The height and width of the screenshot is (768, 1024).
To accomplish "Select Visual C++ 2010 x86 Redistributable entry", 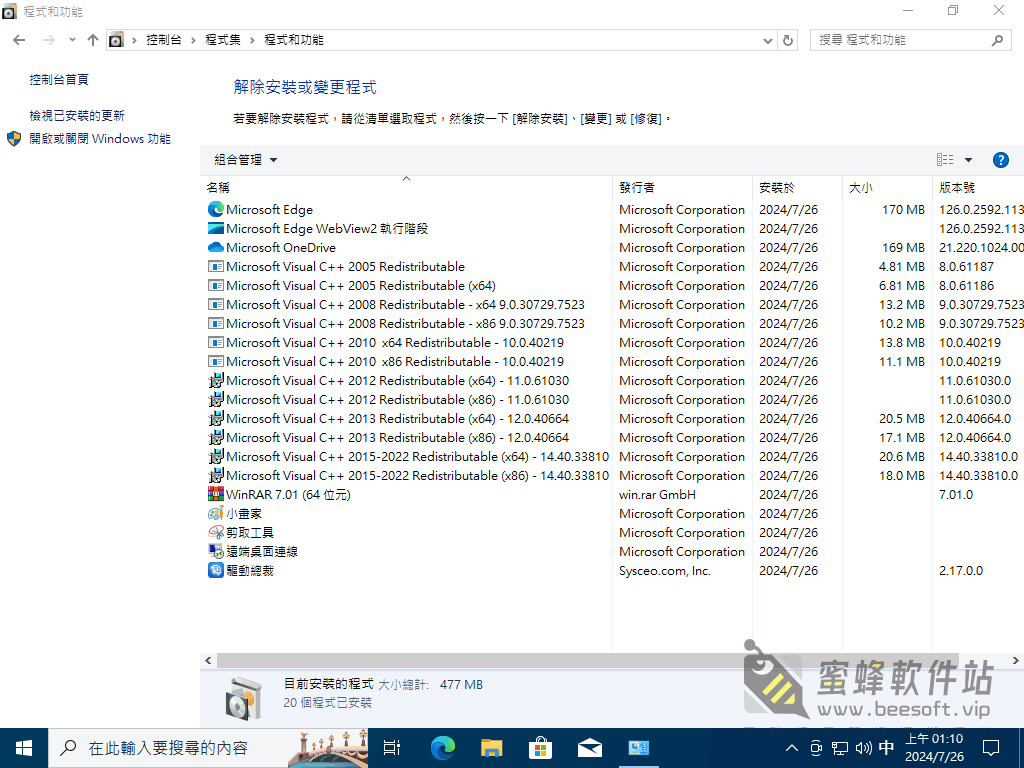I will pyautogui.click(x=613, y=361).
